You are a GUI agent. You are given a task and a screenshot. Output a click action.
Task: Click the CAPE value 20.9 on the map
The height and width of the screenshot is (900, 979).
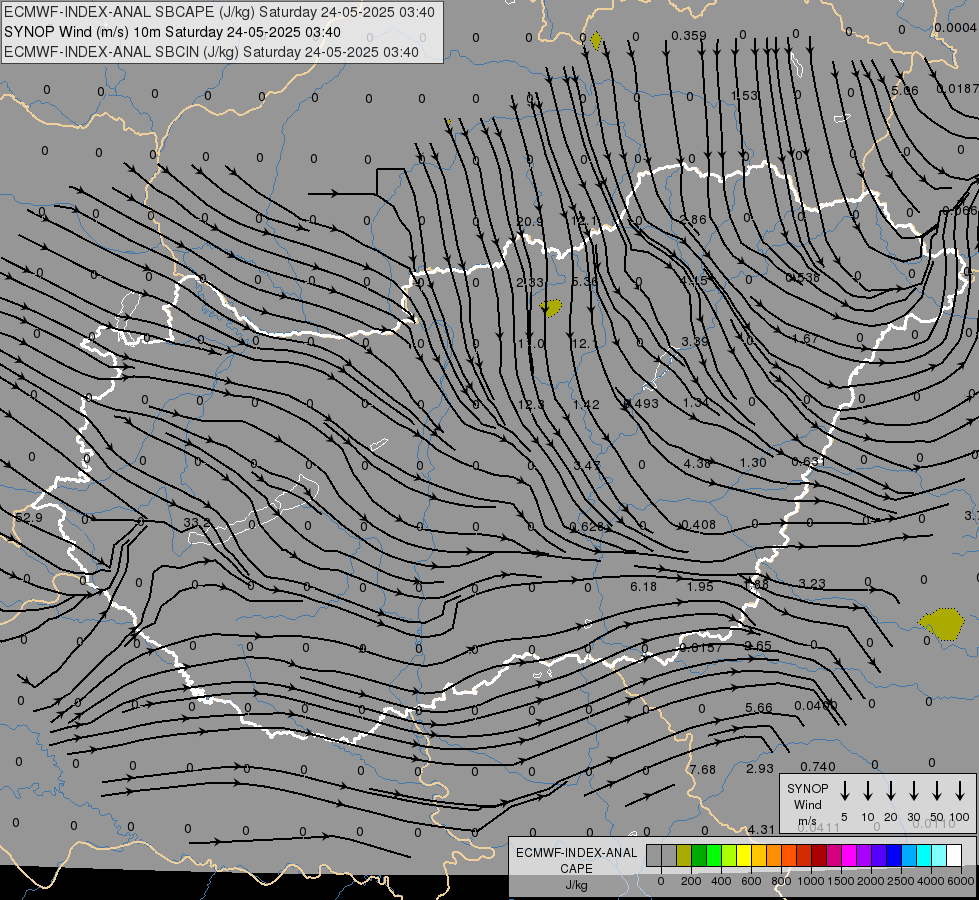(x=529, y=222)
